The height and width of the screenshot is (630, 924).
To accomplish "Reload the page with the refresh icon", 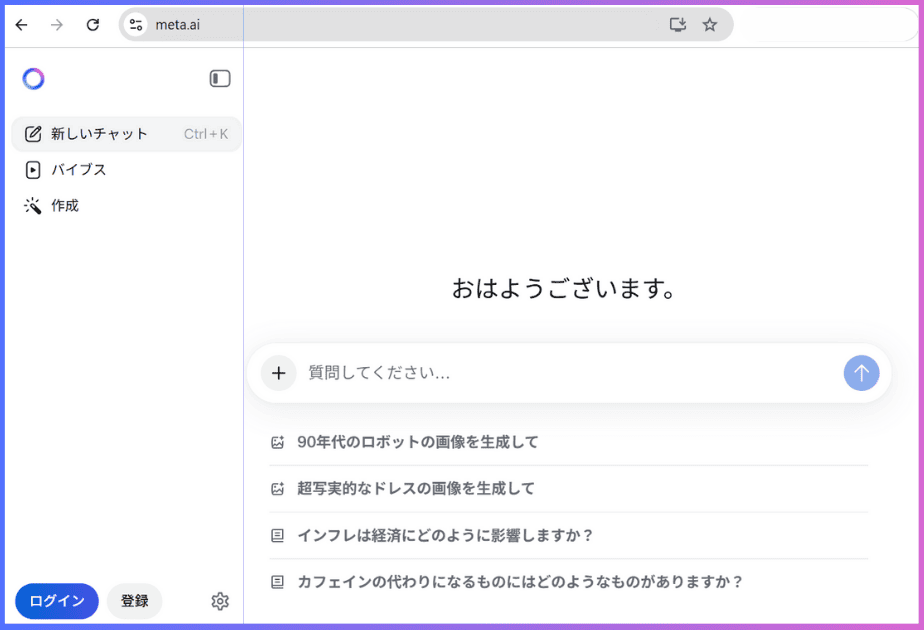I will coord(92,25).
